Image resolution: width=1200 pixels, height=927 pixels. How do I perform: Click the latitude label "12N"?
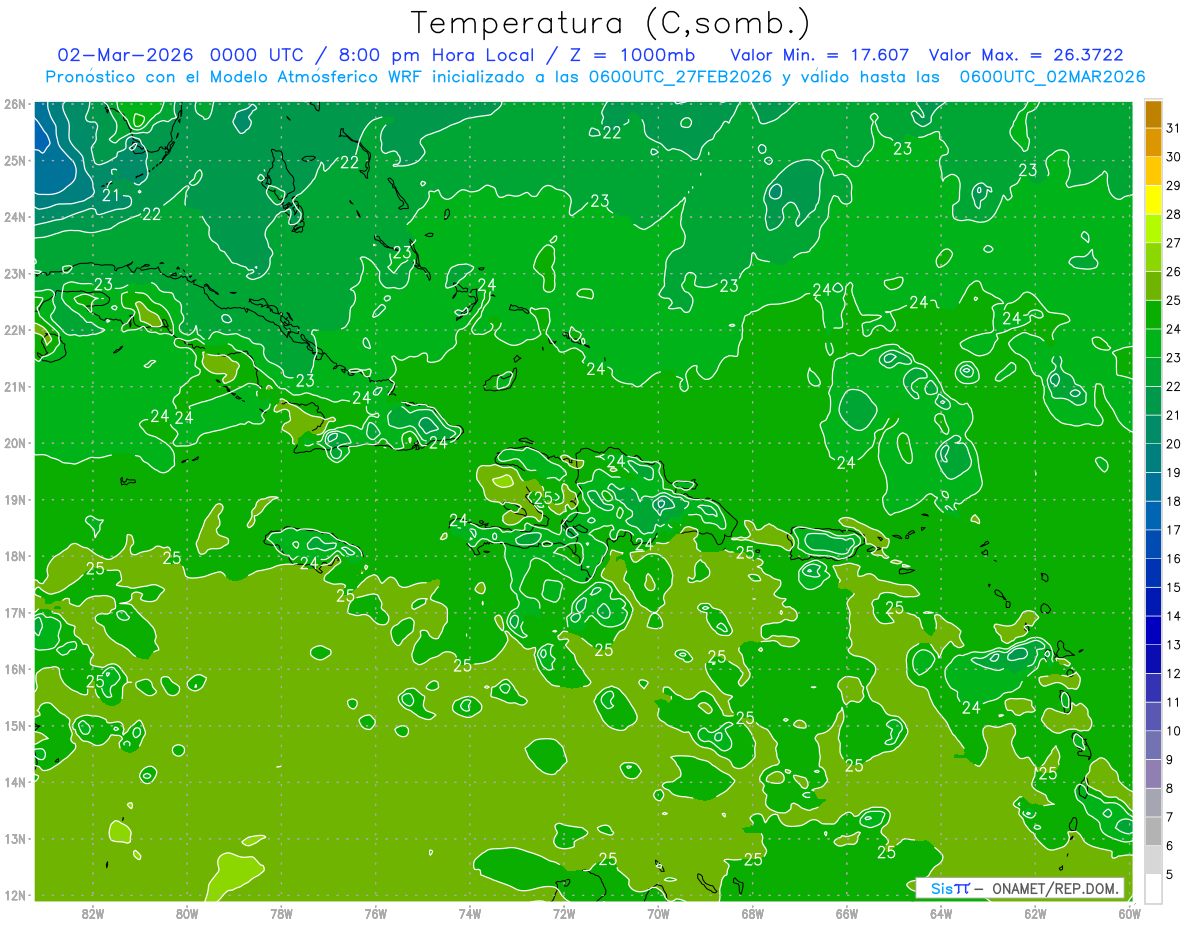click(x=14, y=895)
